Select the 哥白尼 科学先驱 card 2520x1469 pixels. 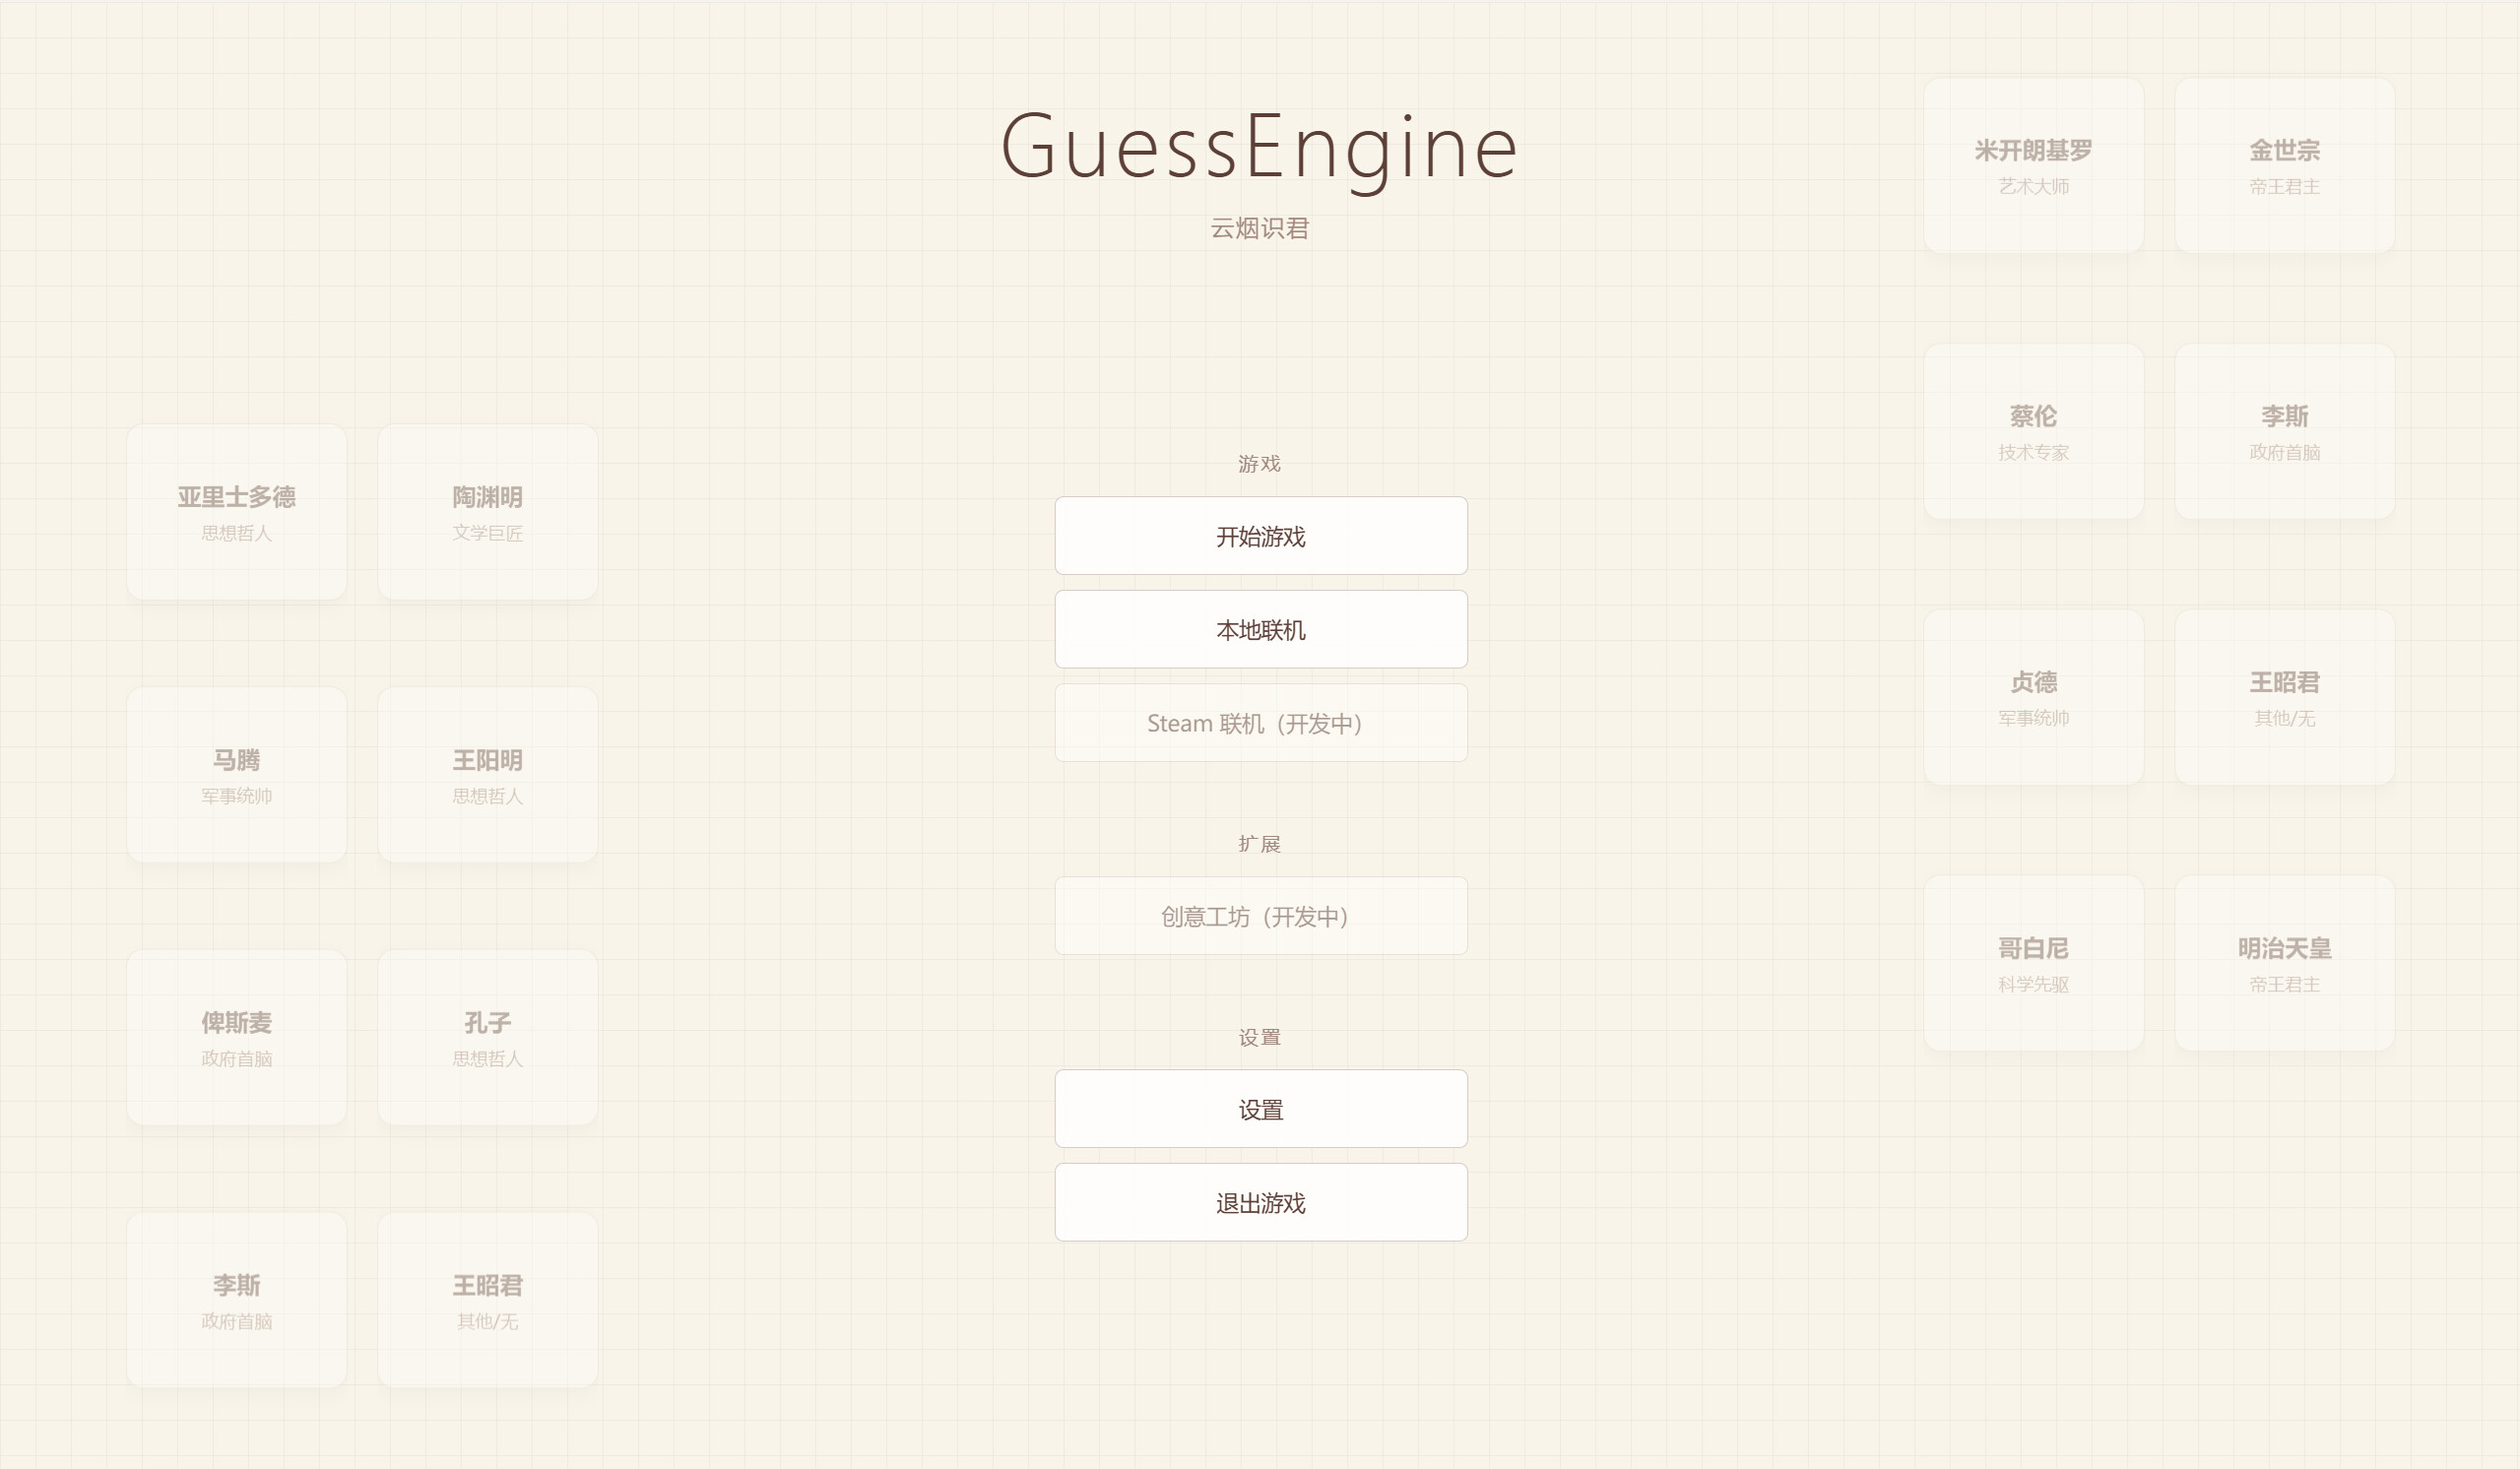[2033, 964]
